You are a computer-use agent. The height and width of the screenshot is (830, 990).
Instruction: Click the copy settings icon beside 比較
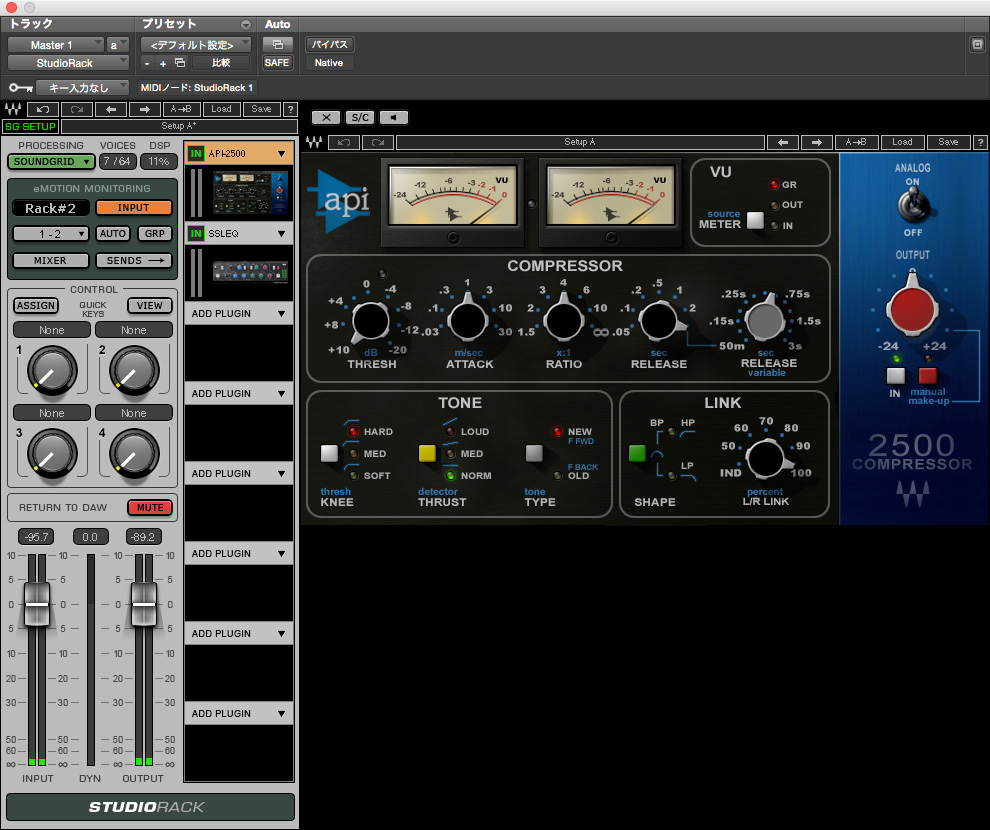[180, 62]
